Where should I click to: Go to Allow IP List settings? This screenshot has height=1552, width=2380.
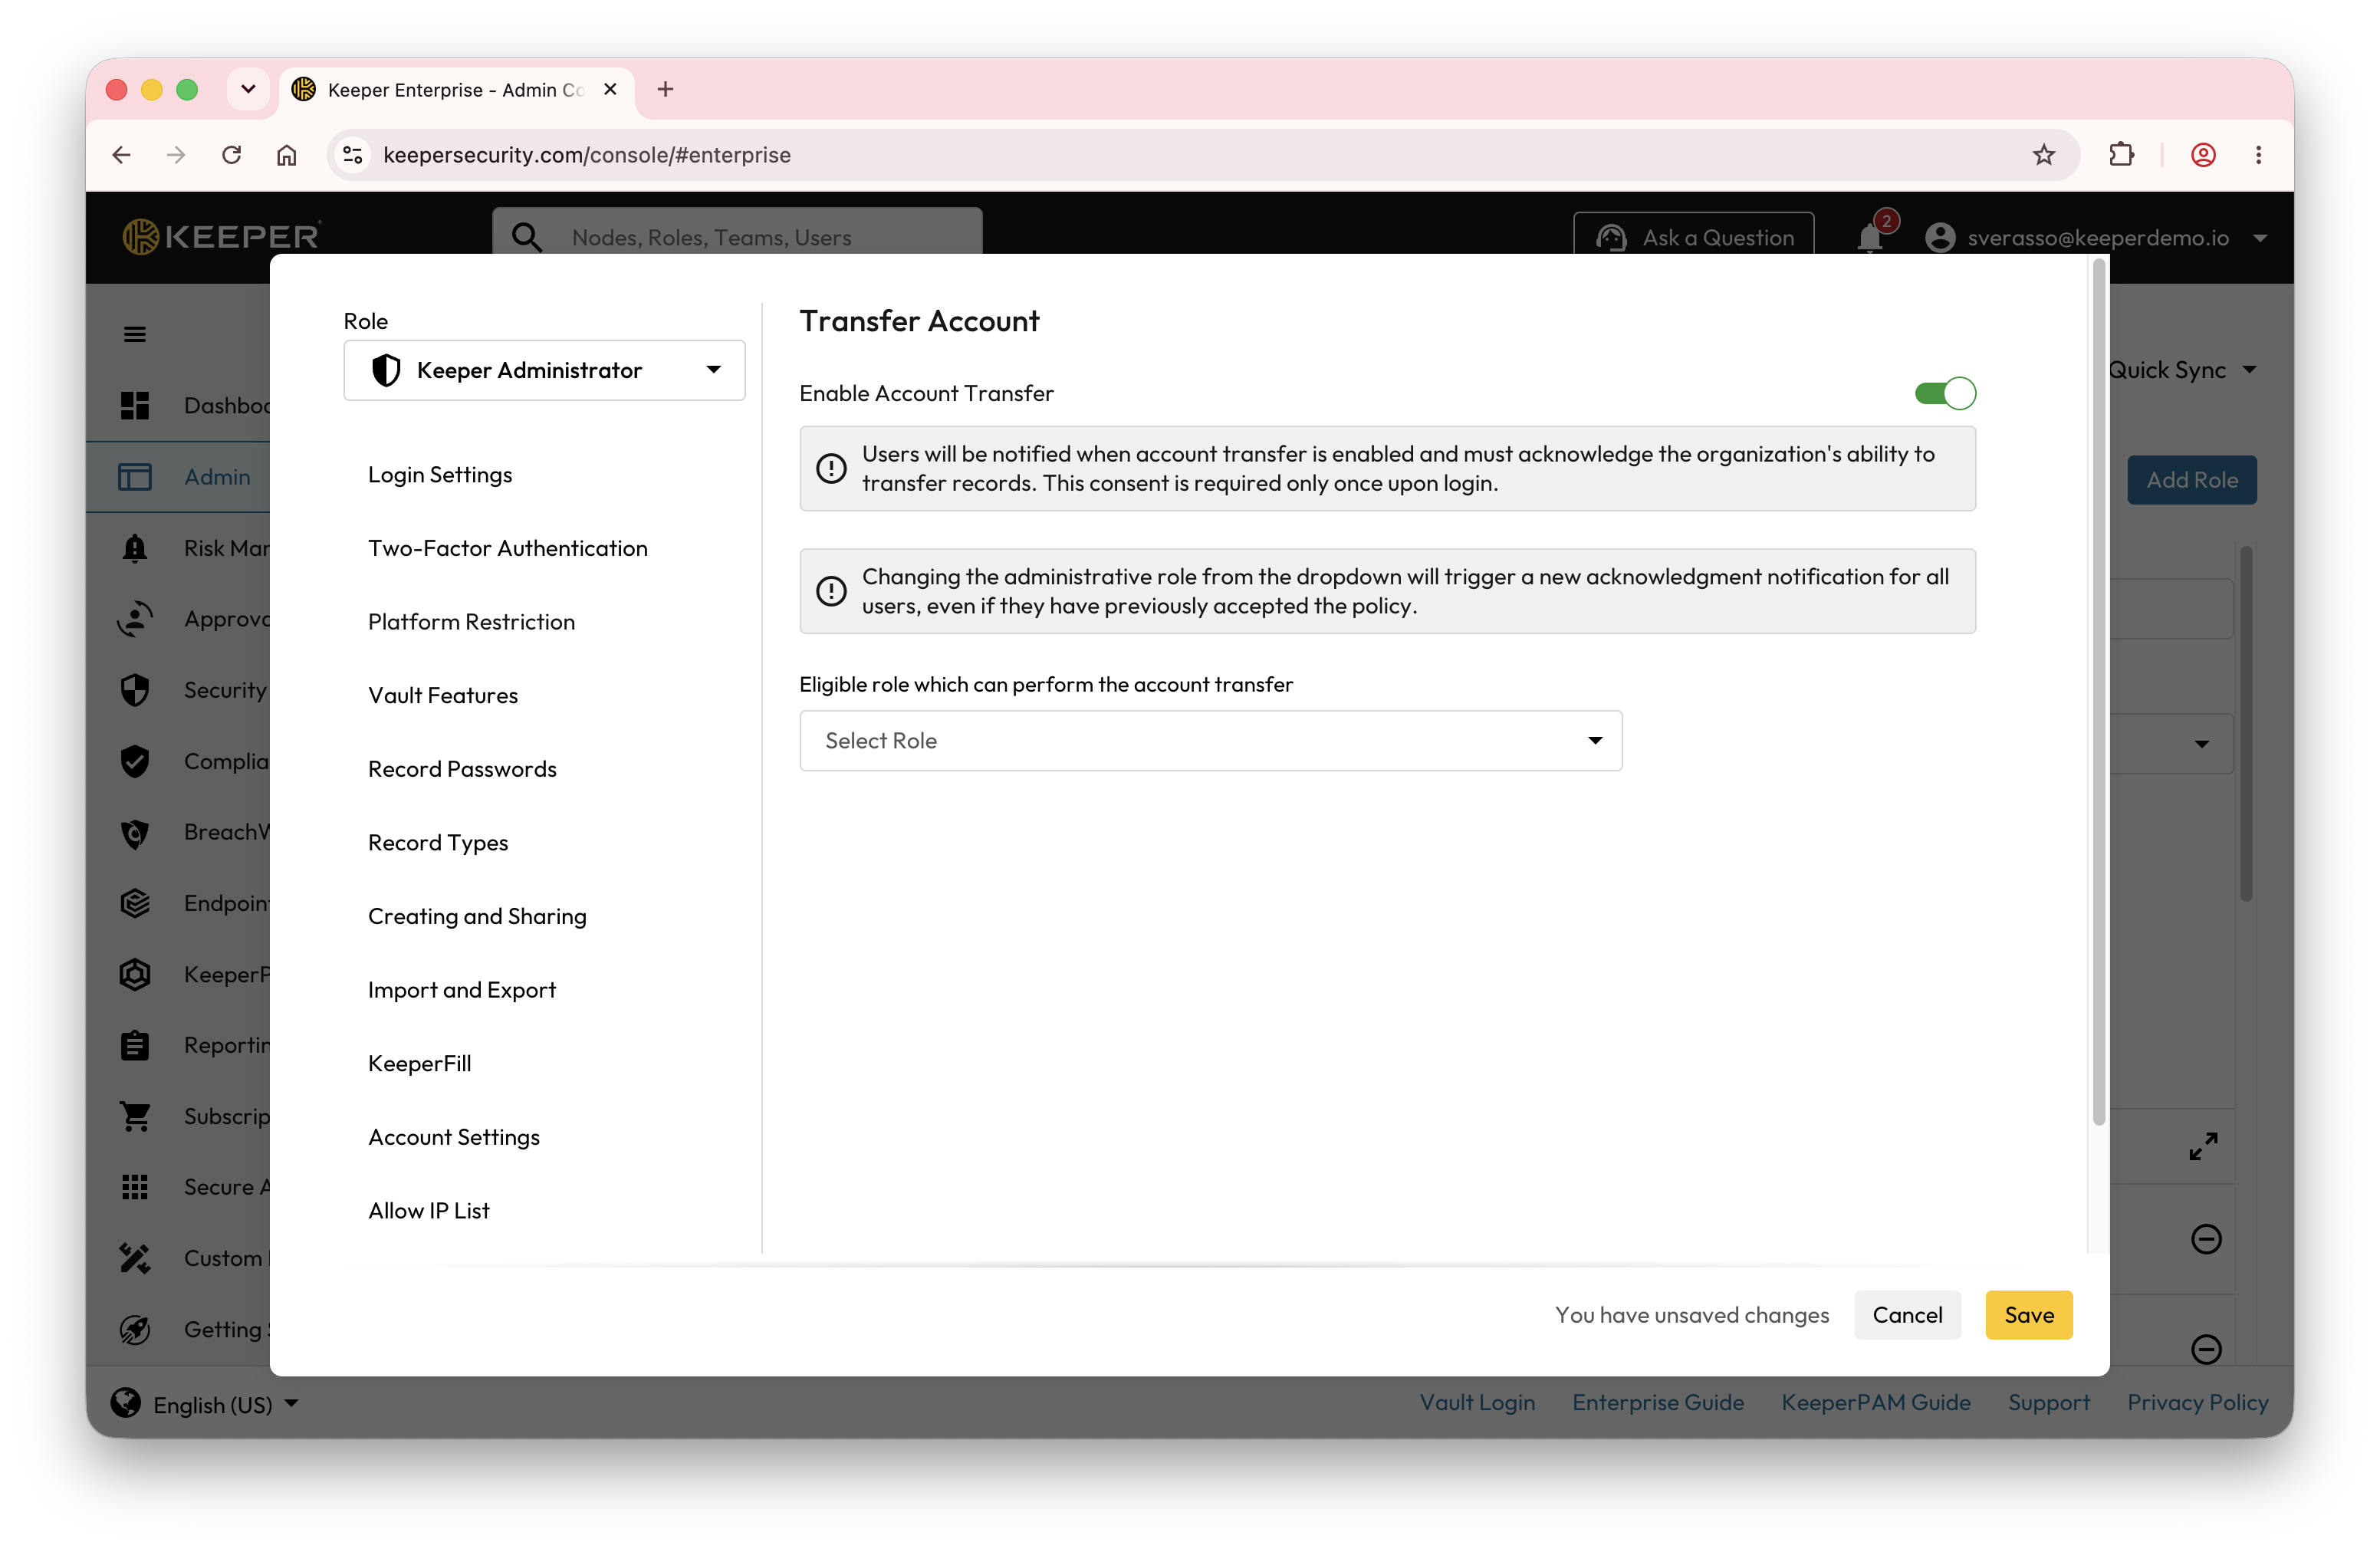(429, 1211)
